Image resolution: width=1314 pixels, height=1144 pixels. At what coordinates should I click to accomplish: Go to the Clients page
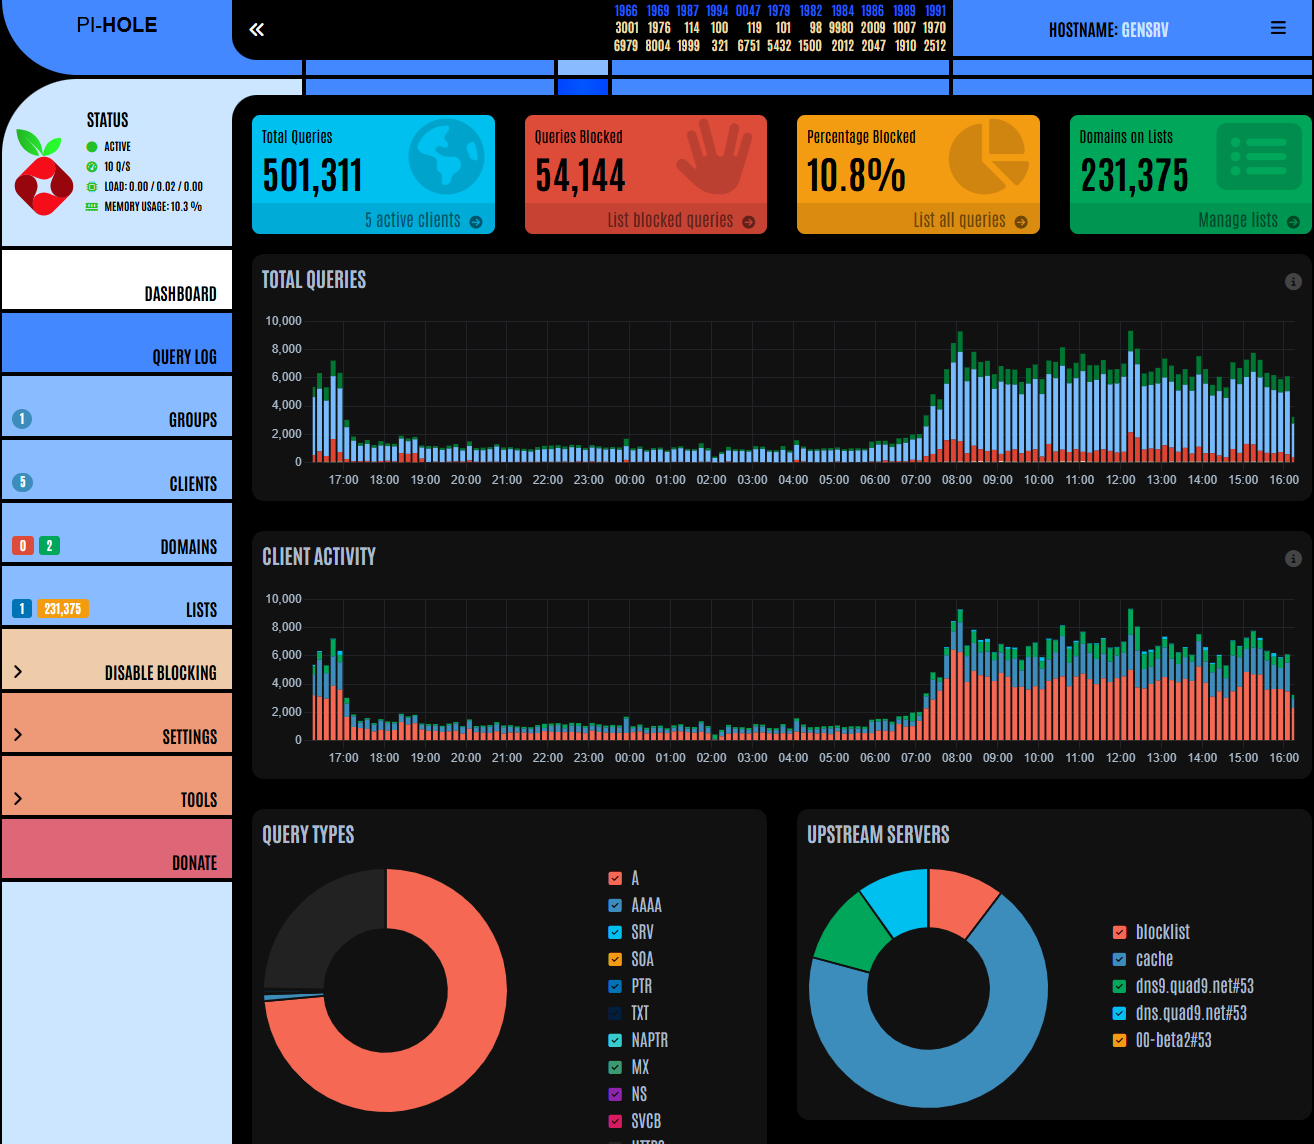point(192,484)
